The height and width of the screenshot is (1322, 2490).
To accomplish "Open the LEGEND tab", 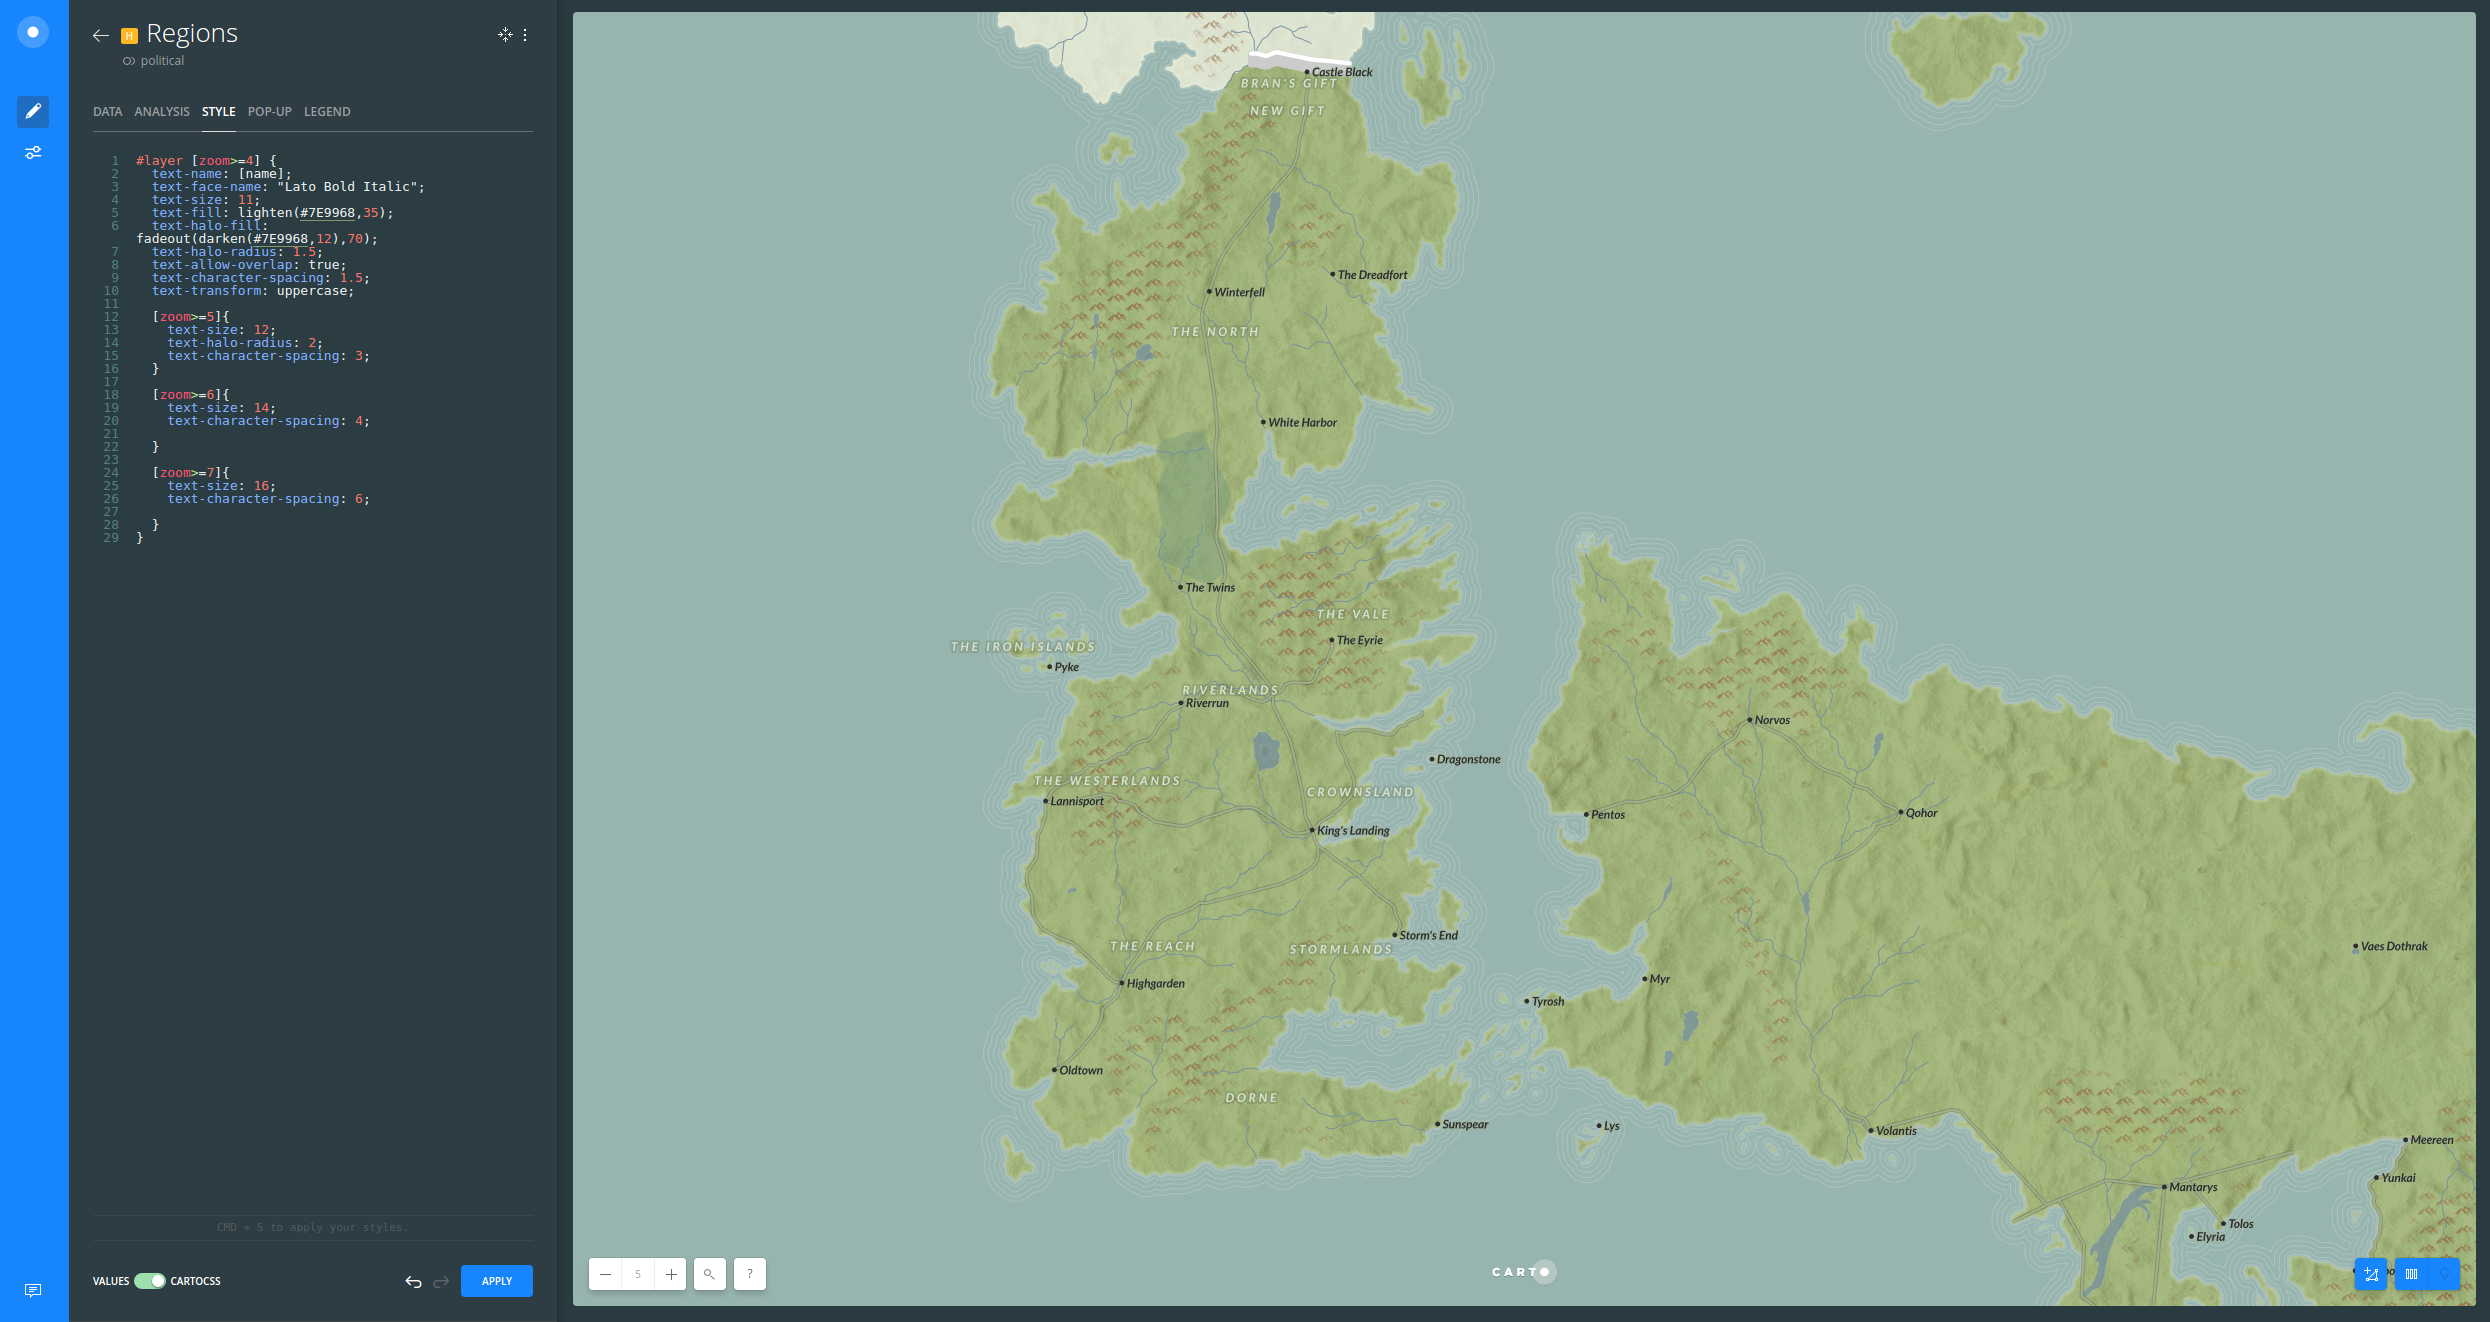I will 327,111.
